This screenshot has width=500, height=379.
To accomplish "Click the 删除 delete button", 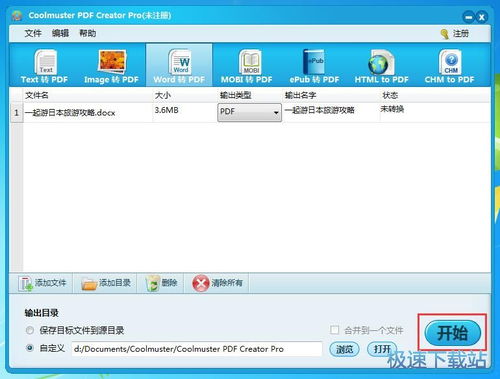I will click(x=161, y=283).
